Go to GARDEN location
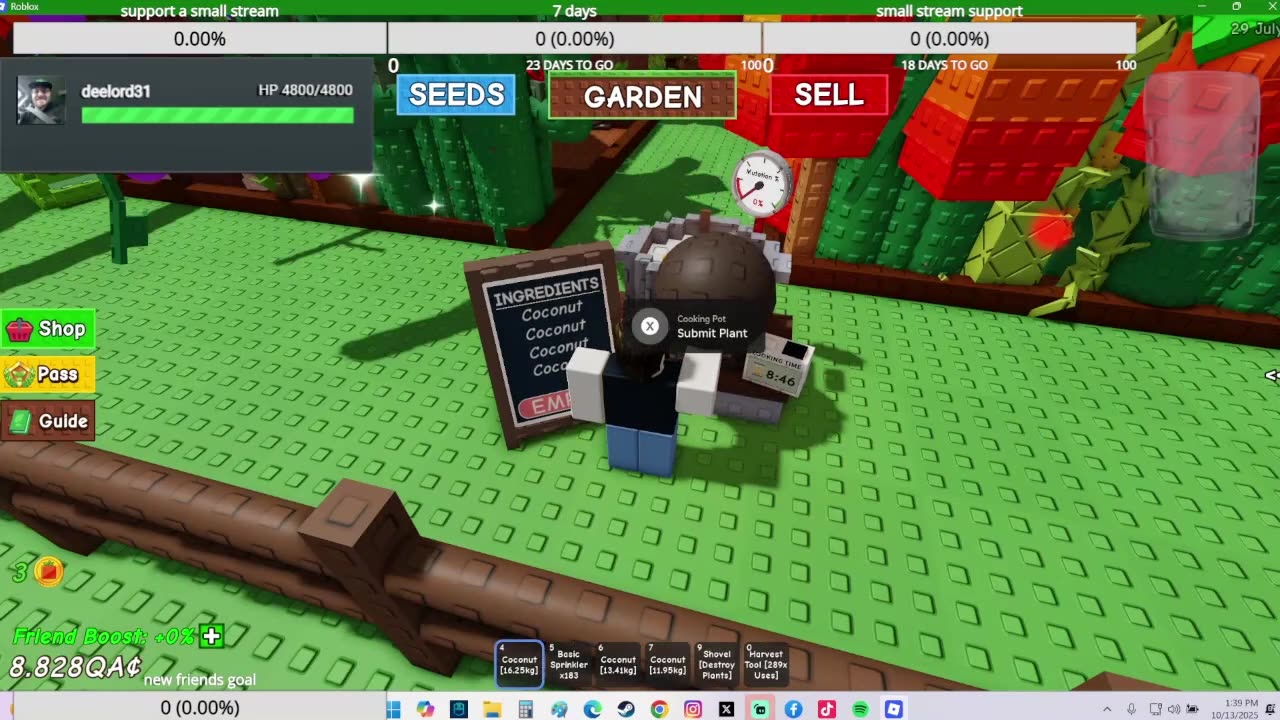 click(x=642, y=96)
